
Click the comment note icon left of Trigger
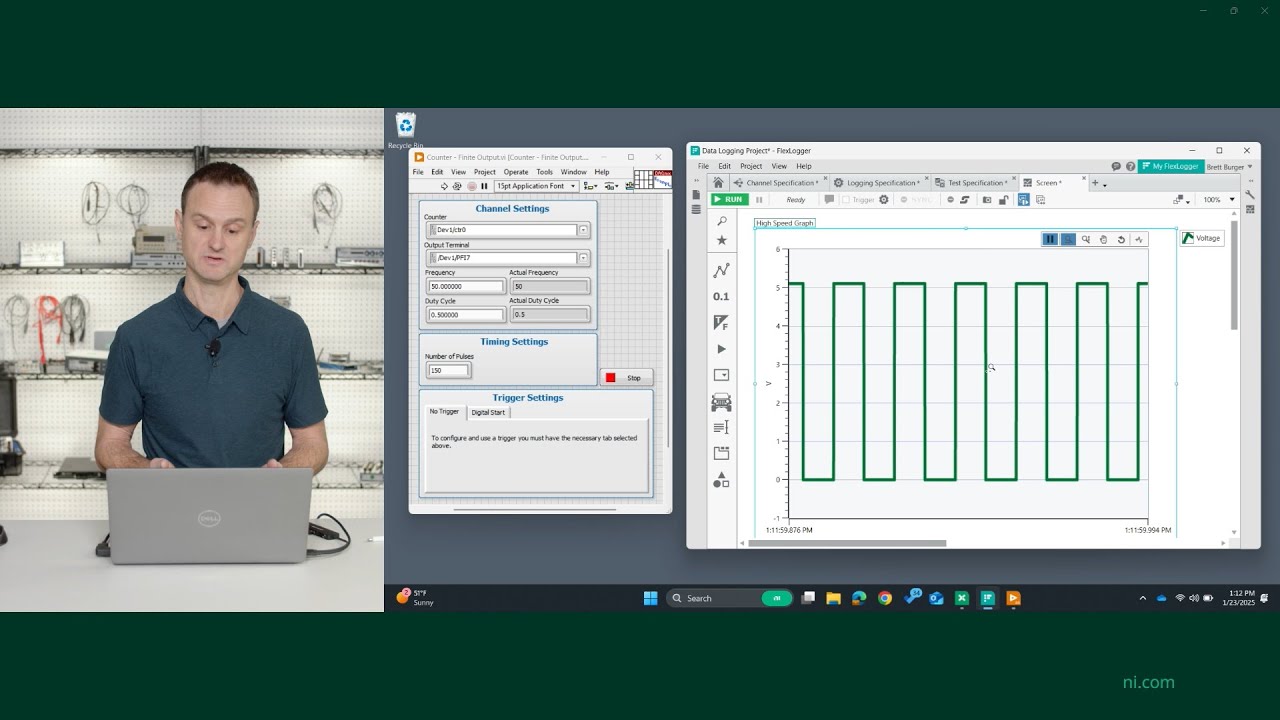pos(829,199)
